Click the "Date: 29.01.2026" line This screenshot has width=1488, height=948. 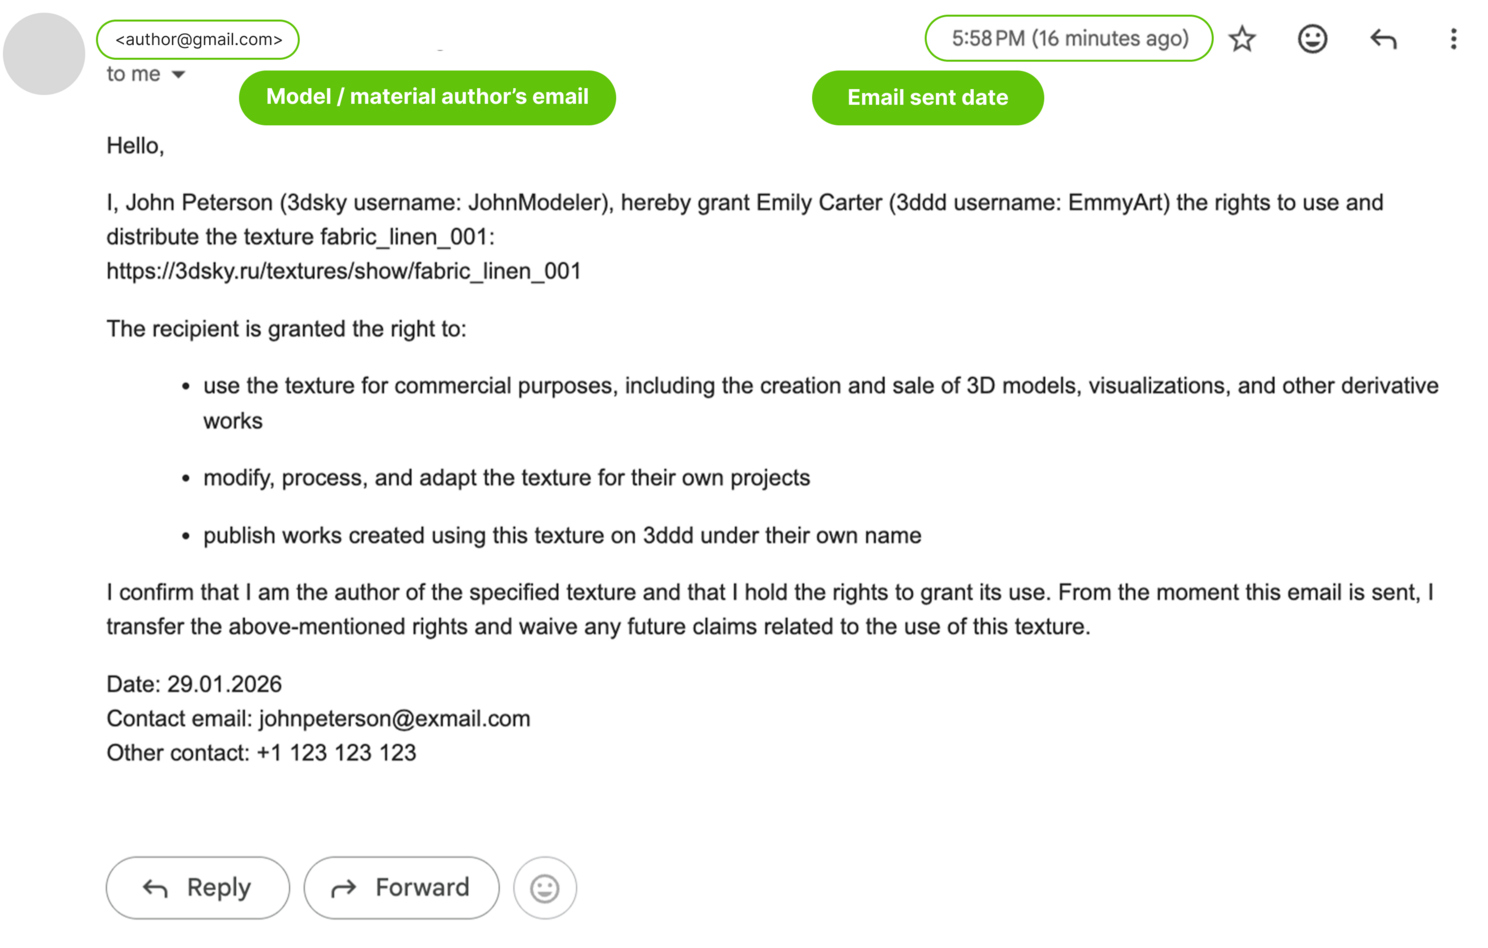(194, 684)
